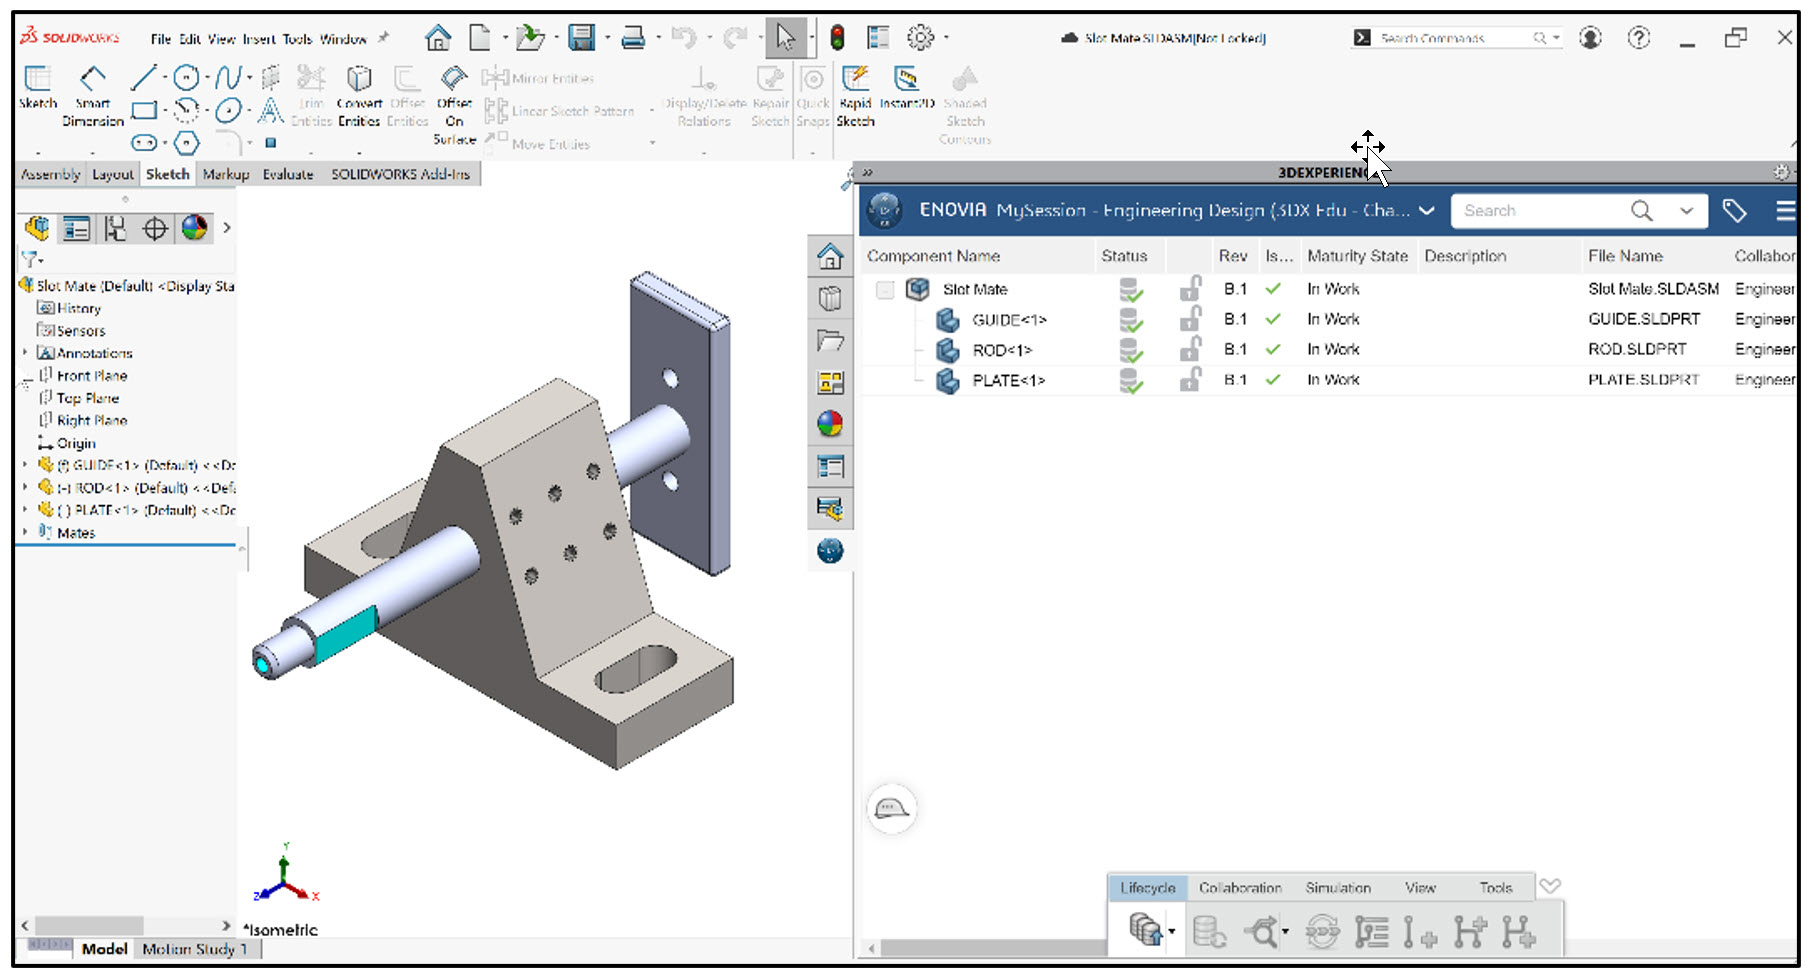
Task: Click the Save to 3DEXPERIENCE icon in Lifecycle toolbar
Action: (x=1146, y=930)
